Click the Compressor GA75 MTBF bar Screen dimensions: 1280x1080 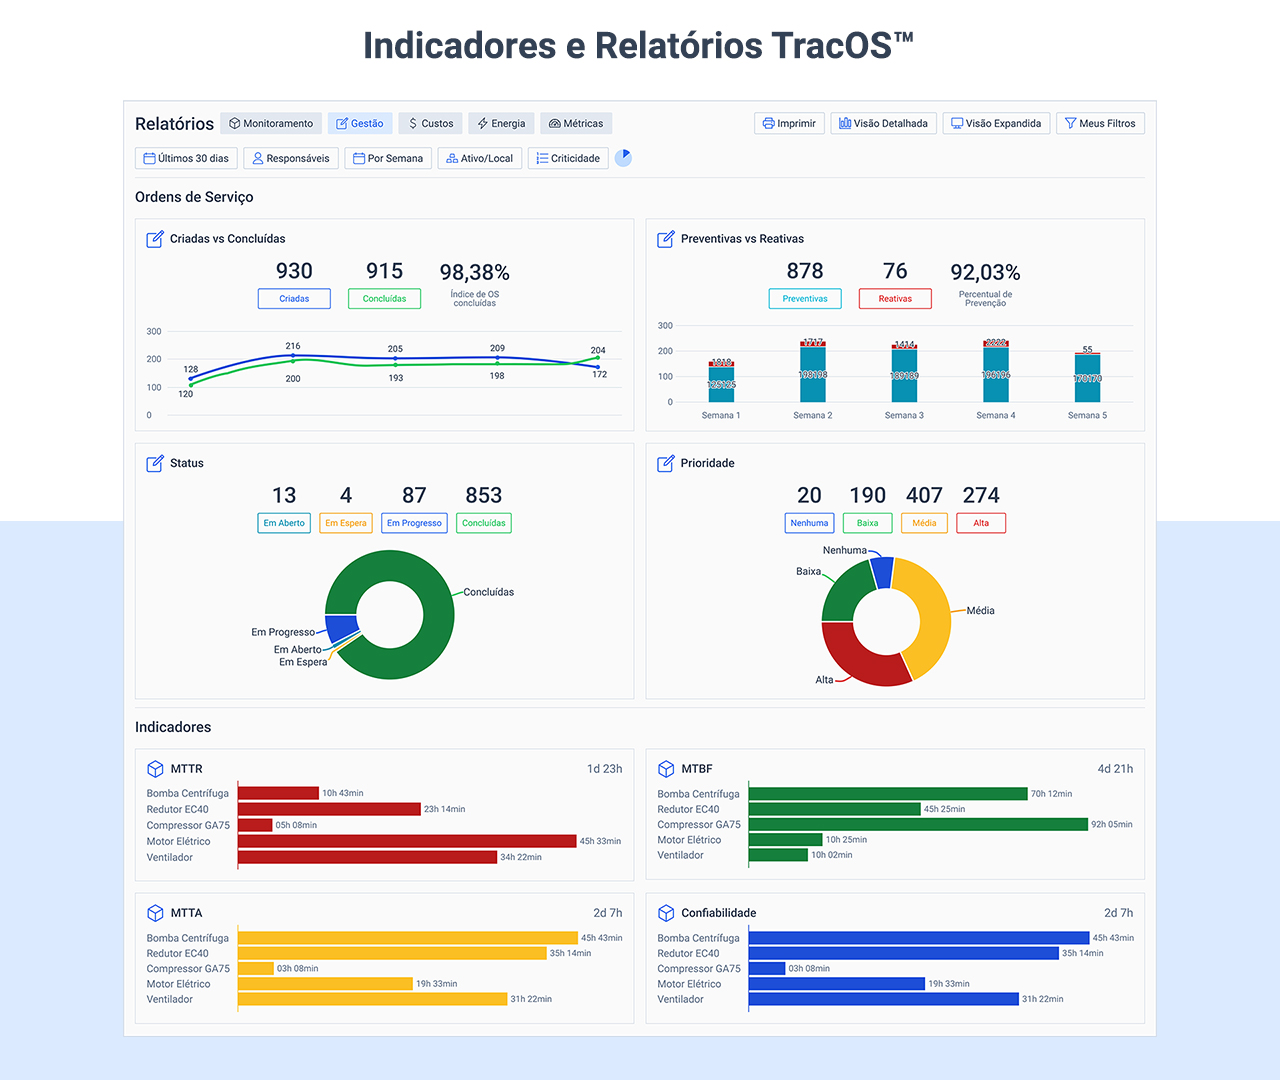tap(918, 824)
